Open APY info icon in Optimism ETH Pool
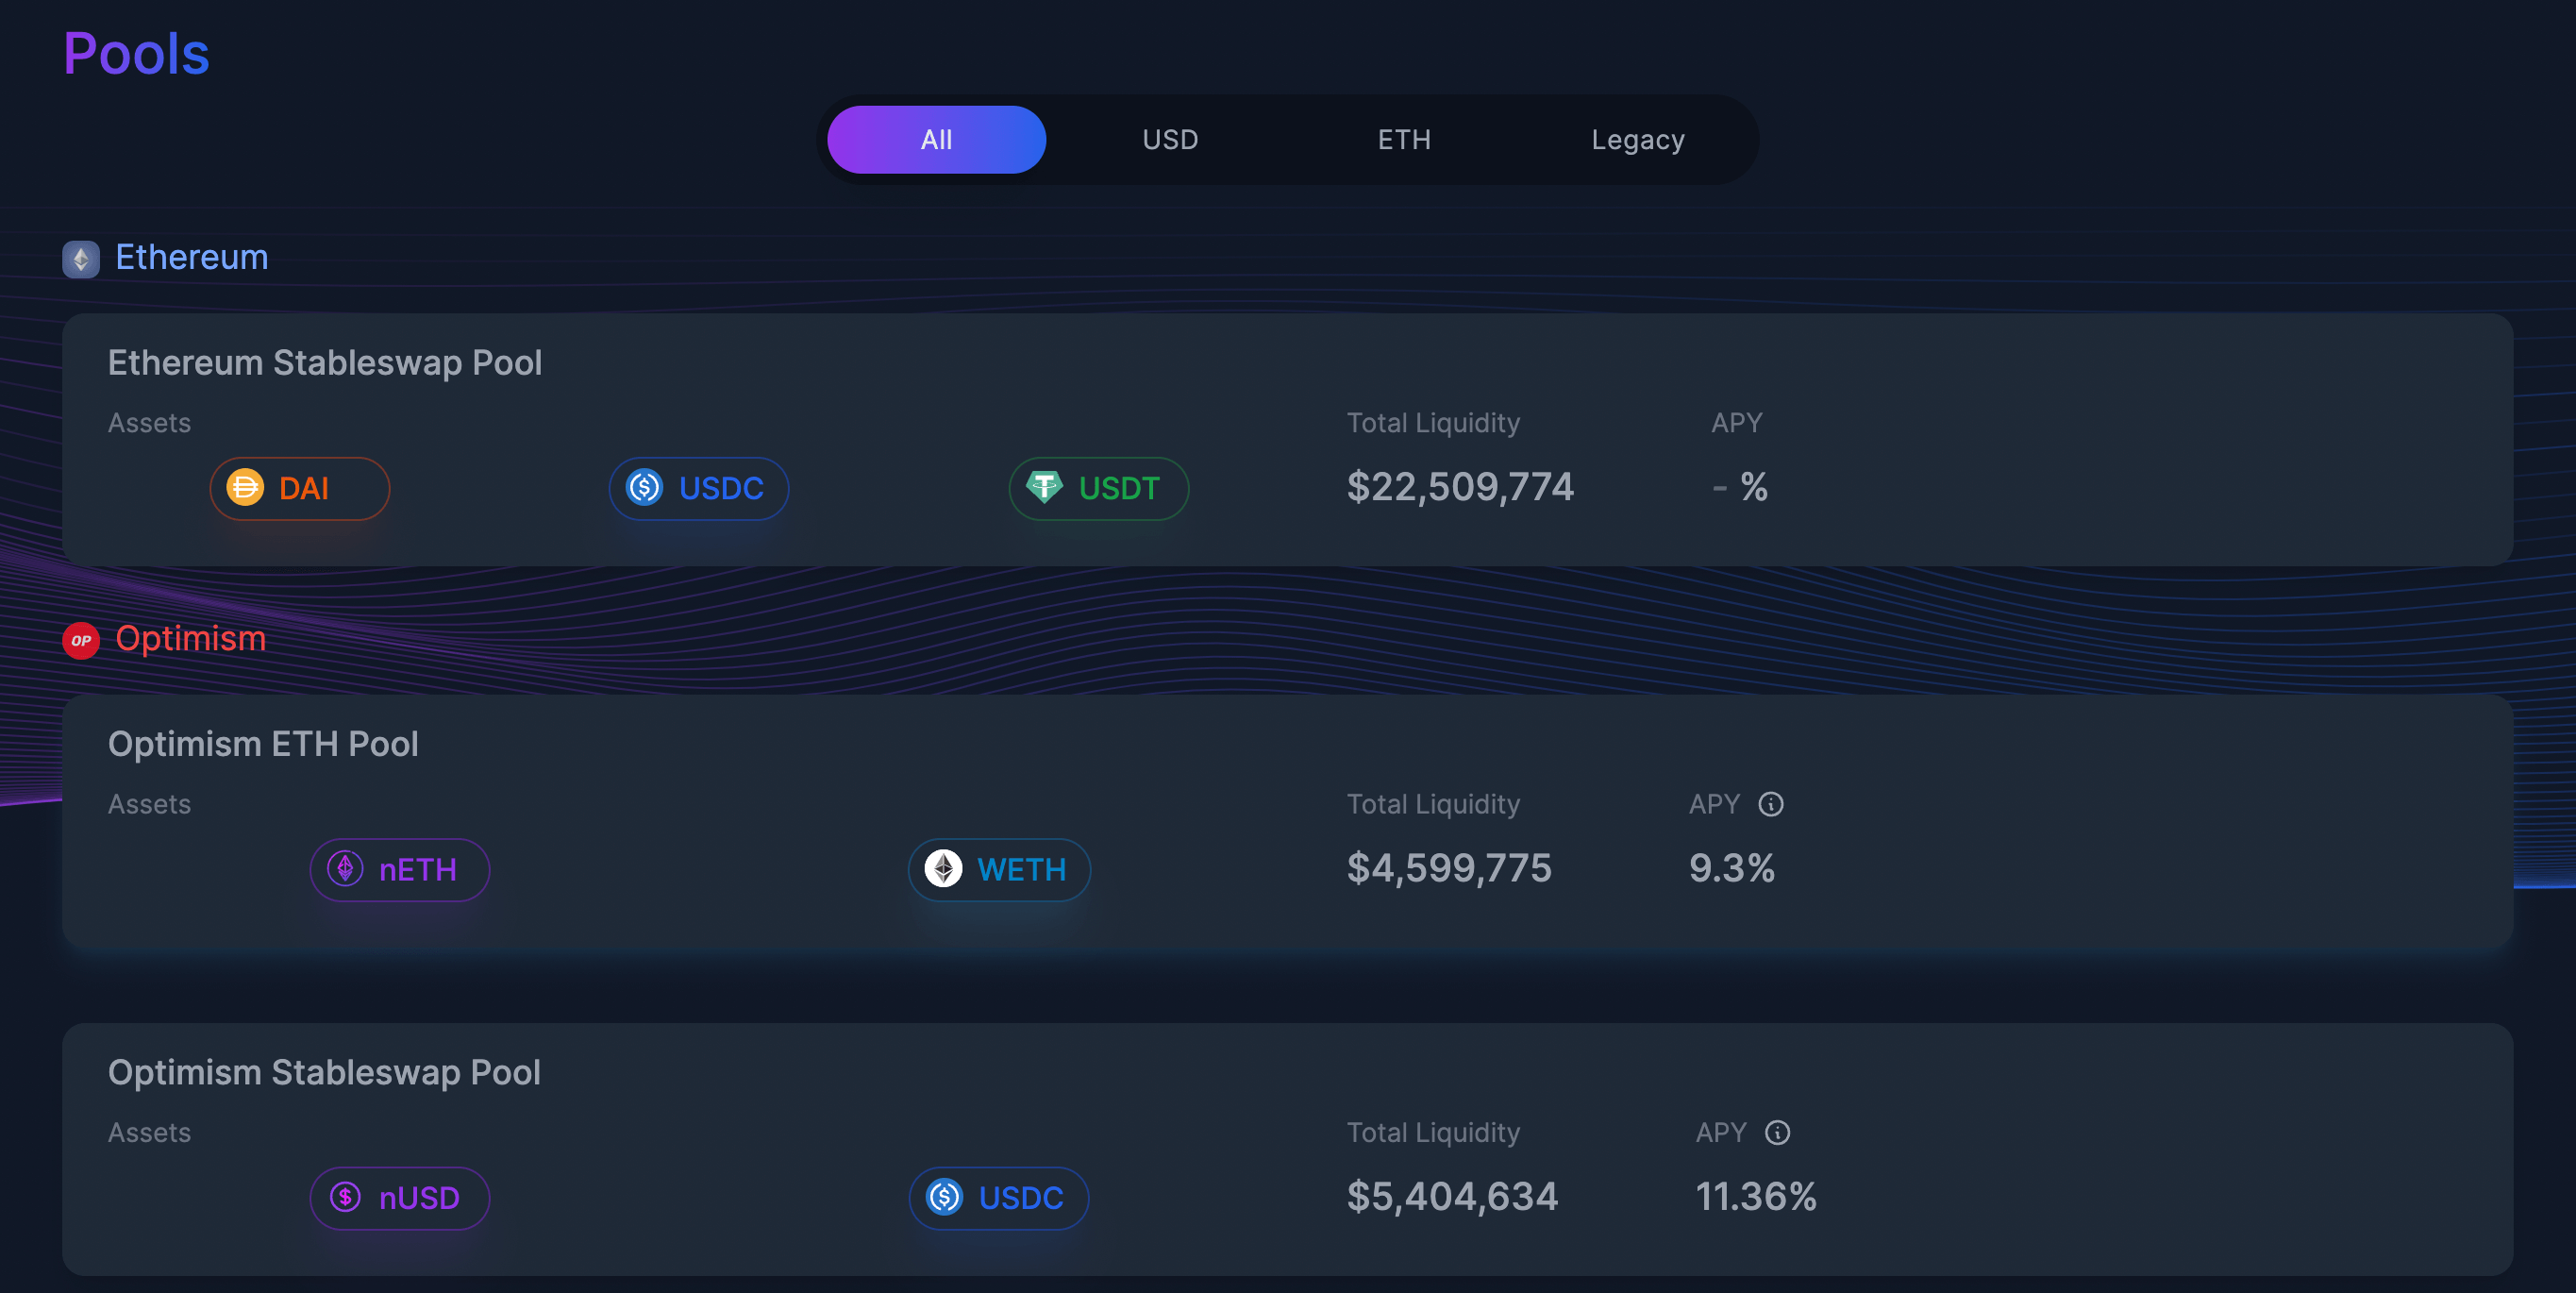Viewport: 2576px width, 1293px height. coord(1771,804)
